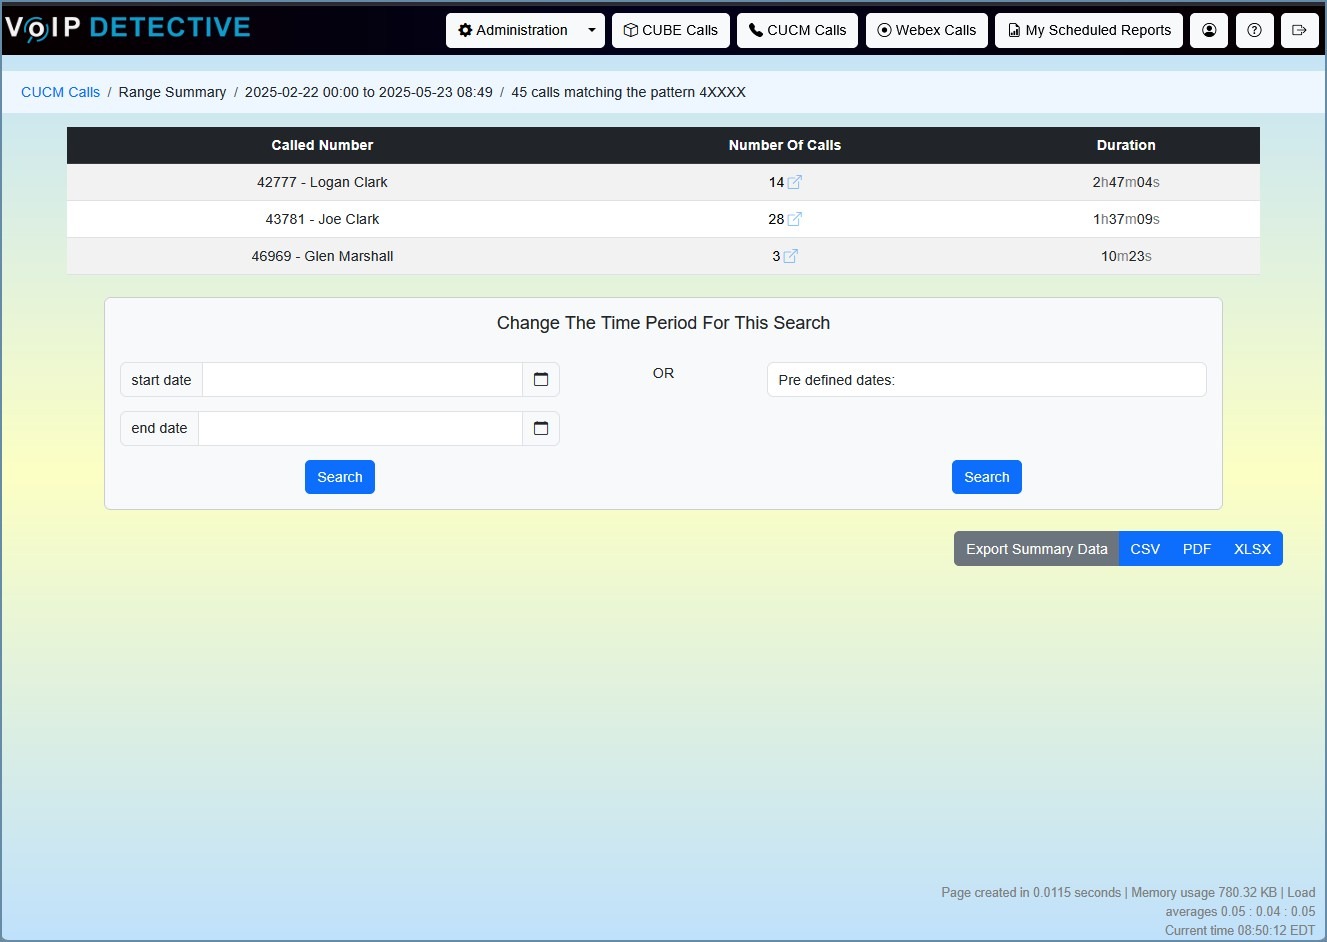The image size is (1327, 942).
Task: Click the end date input field
Action: [x=360, y=428]
